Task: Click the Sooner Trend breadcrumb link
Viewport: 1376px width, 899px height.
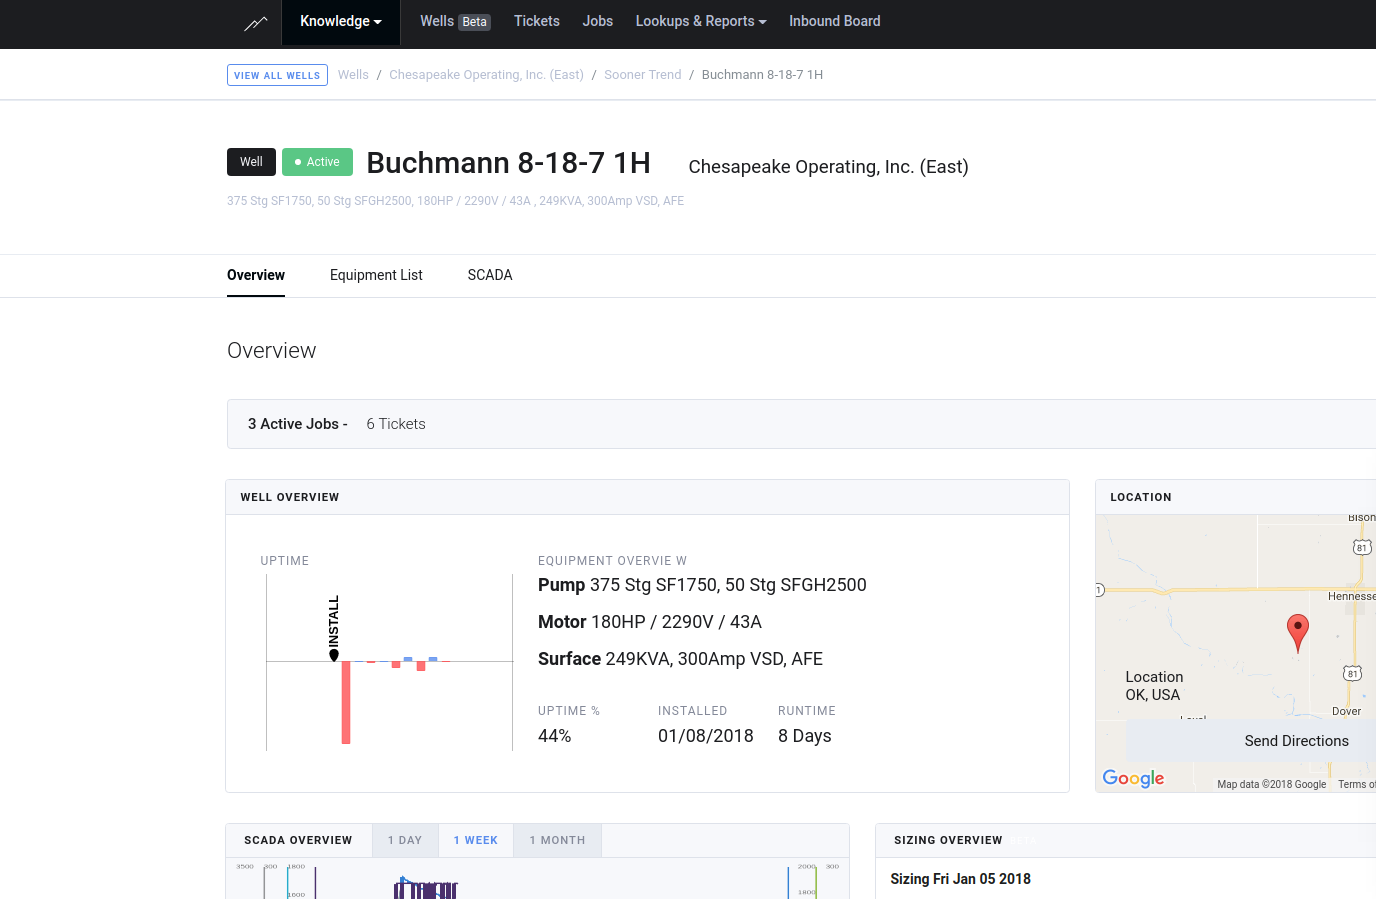Action: [642, 74]
